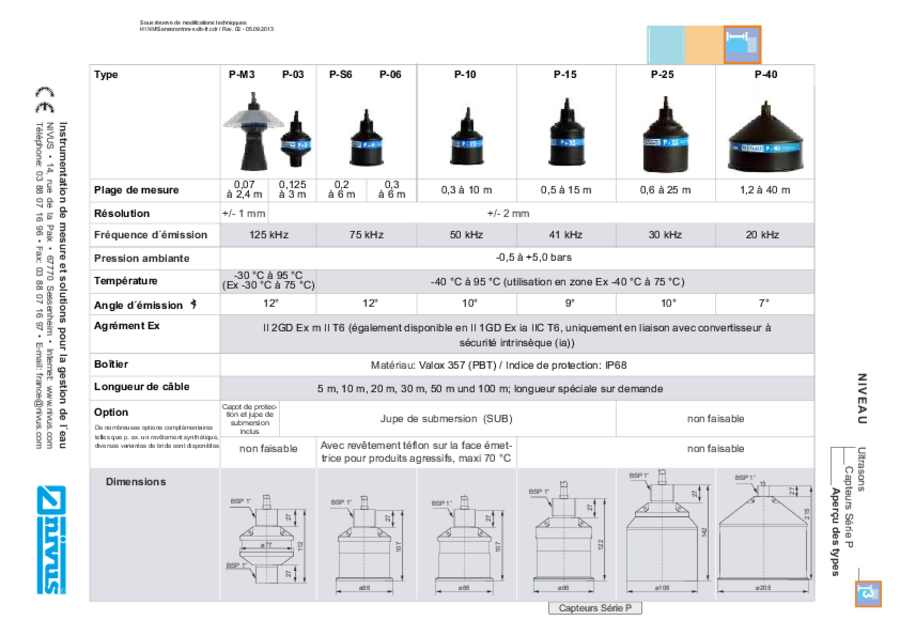Image resolution: width=900 pixels, height=636 pixels.
Task: Click the P-06 column header
Action: click(x=390, y=75)
